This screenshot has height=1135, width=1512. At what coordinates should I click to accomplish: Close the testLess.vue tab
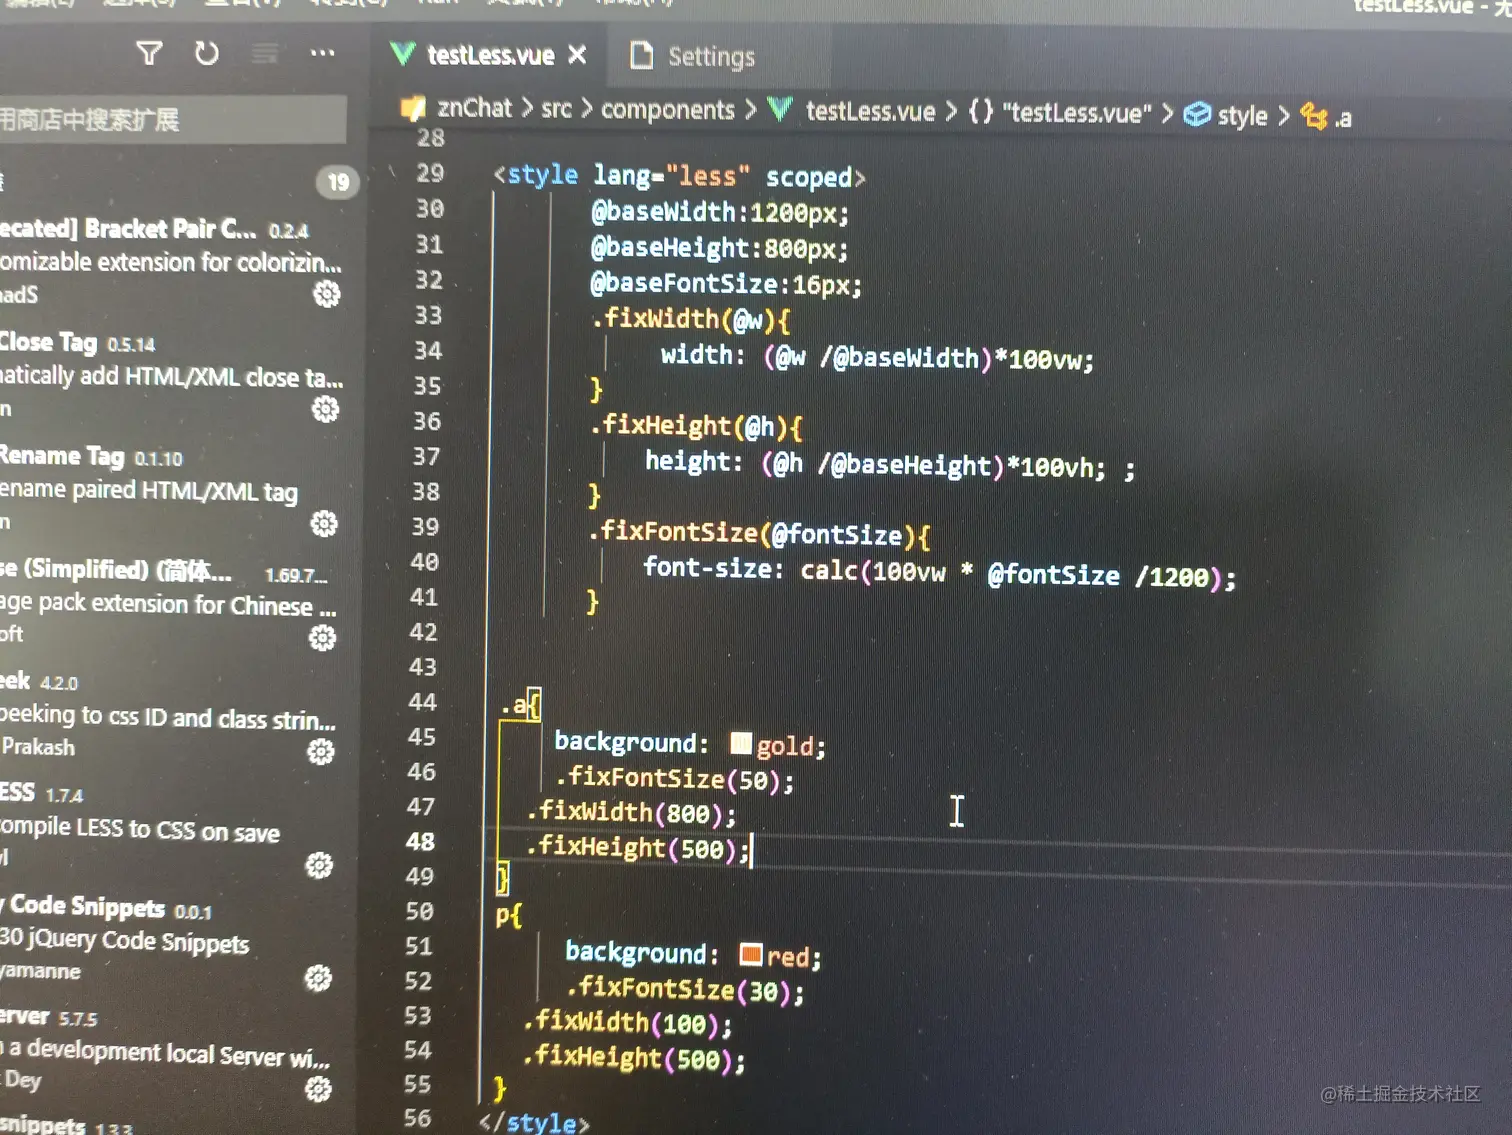click(x=577, y=55)
